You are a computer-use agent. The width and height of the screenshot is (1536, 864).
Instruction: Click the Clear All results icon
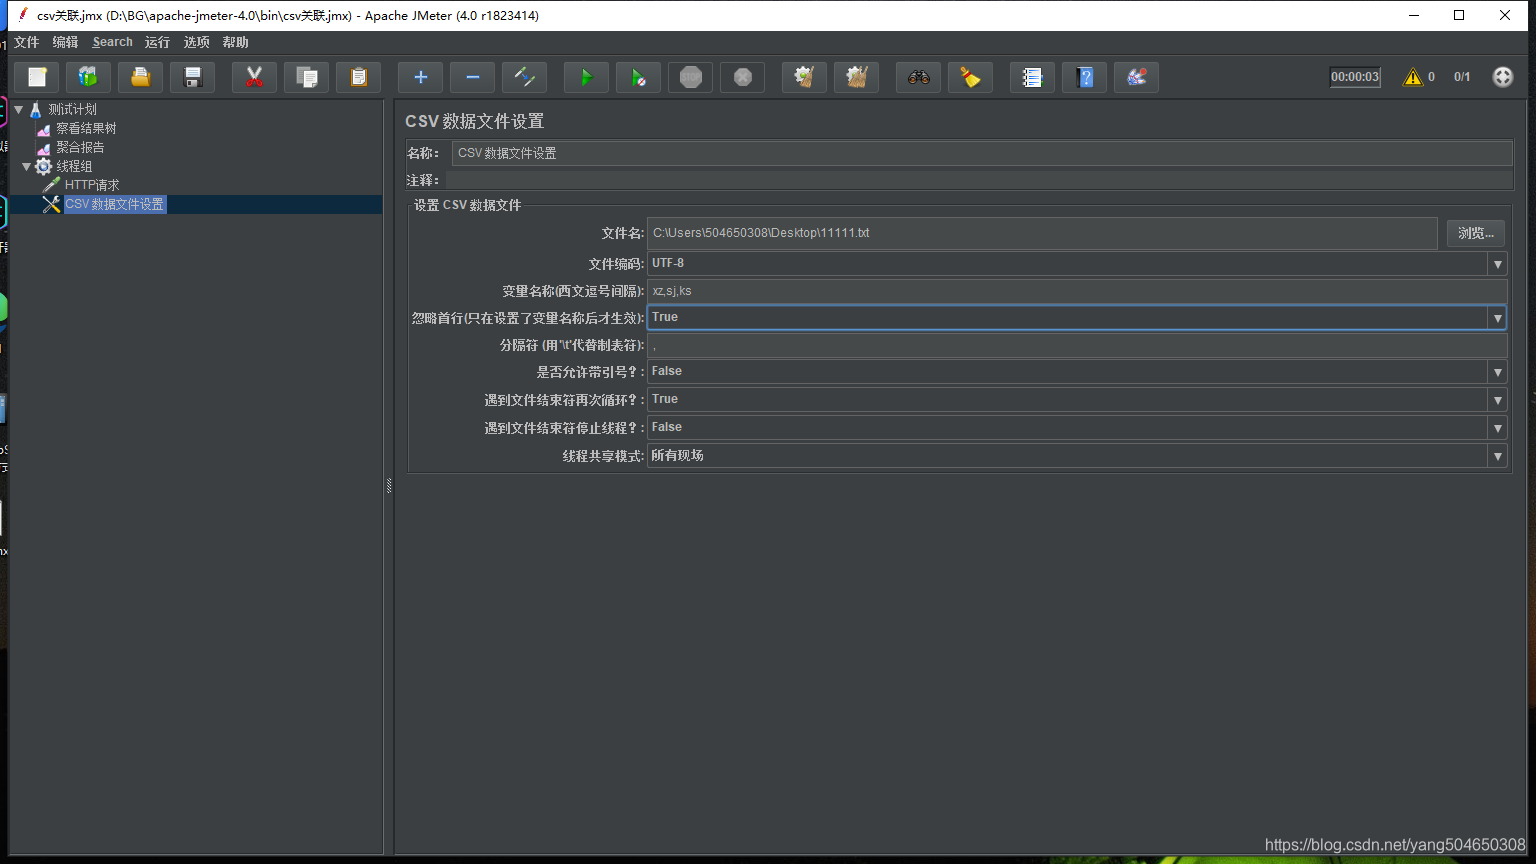point(857,77)
